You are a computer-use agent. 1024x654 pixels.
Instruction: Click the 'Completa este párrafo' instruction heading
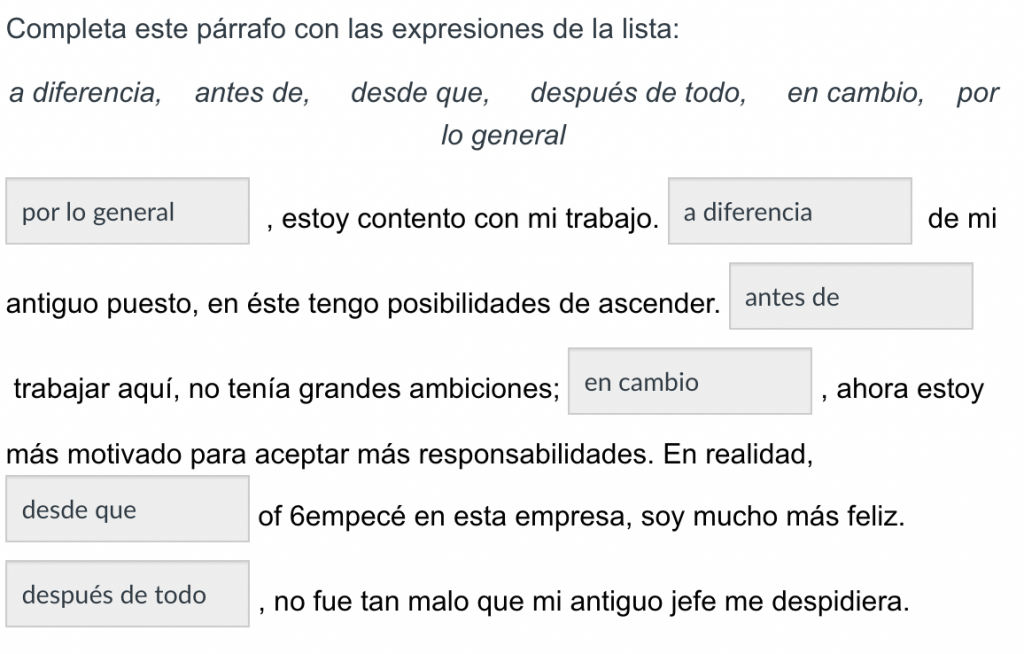click(343, 29)
